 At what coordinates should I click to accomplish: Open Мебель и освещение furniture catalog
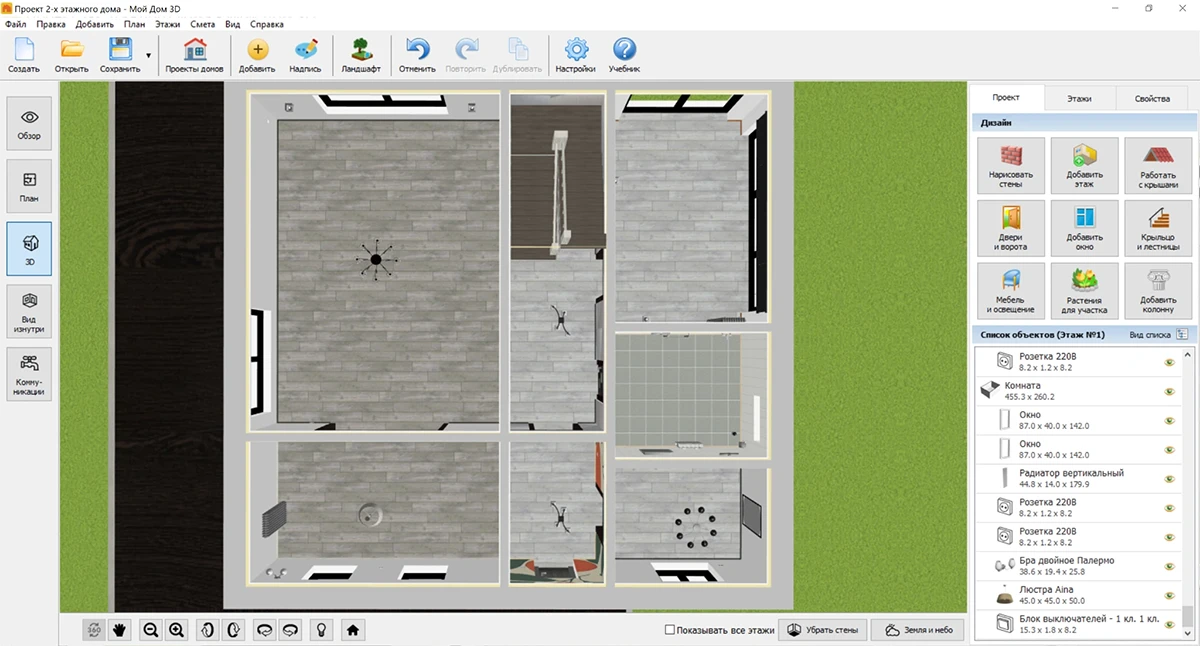(x=1011, y=290)
